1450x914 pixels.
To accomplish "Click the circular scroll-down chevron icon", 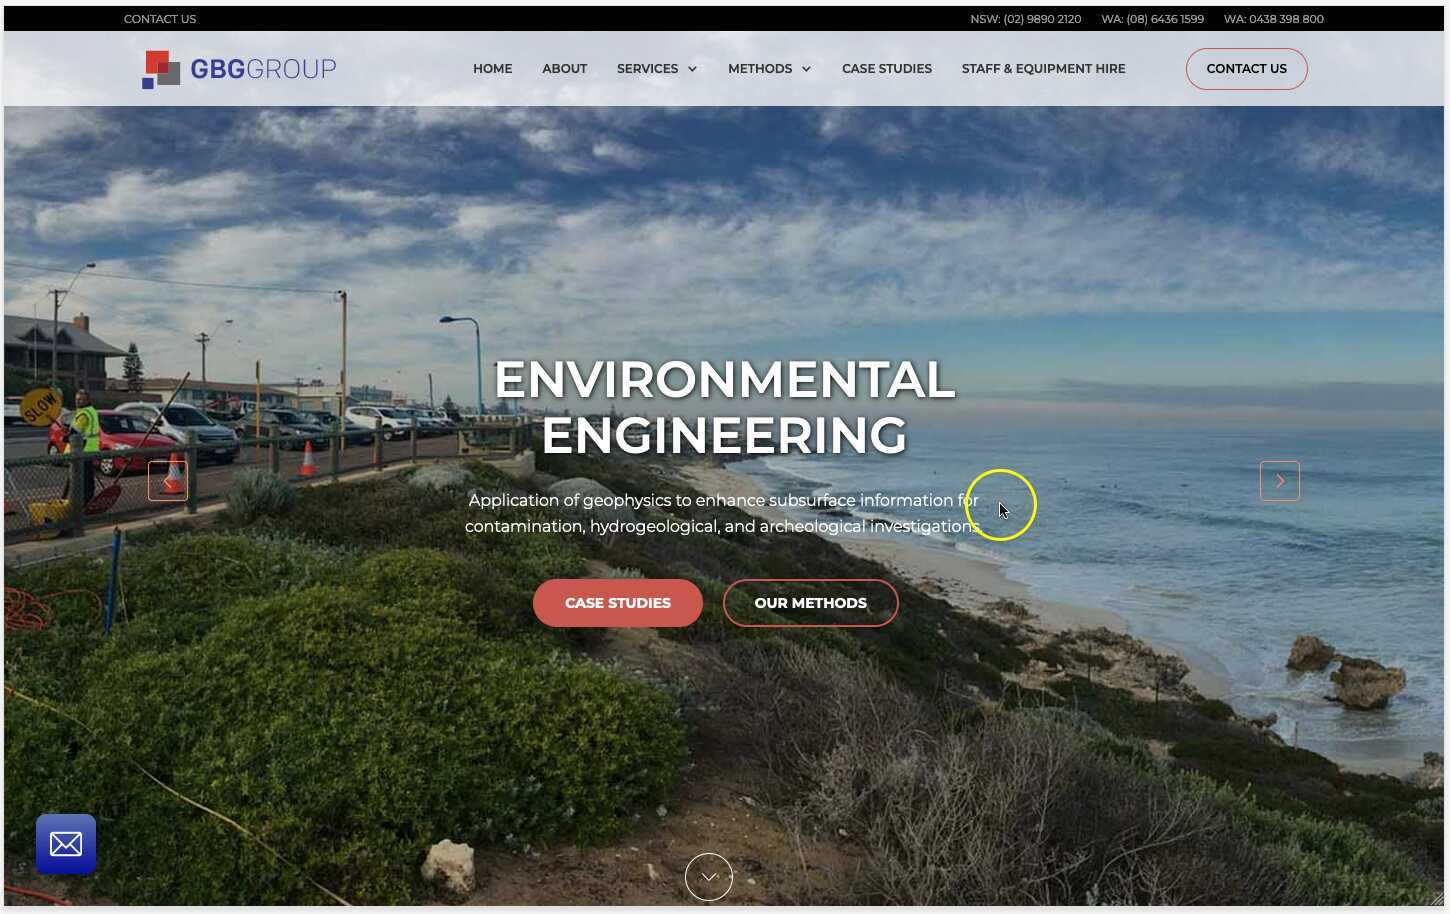I will pos(709,877).
